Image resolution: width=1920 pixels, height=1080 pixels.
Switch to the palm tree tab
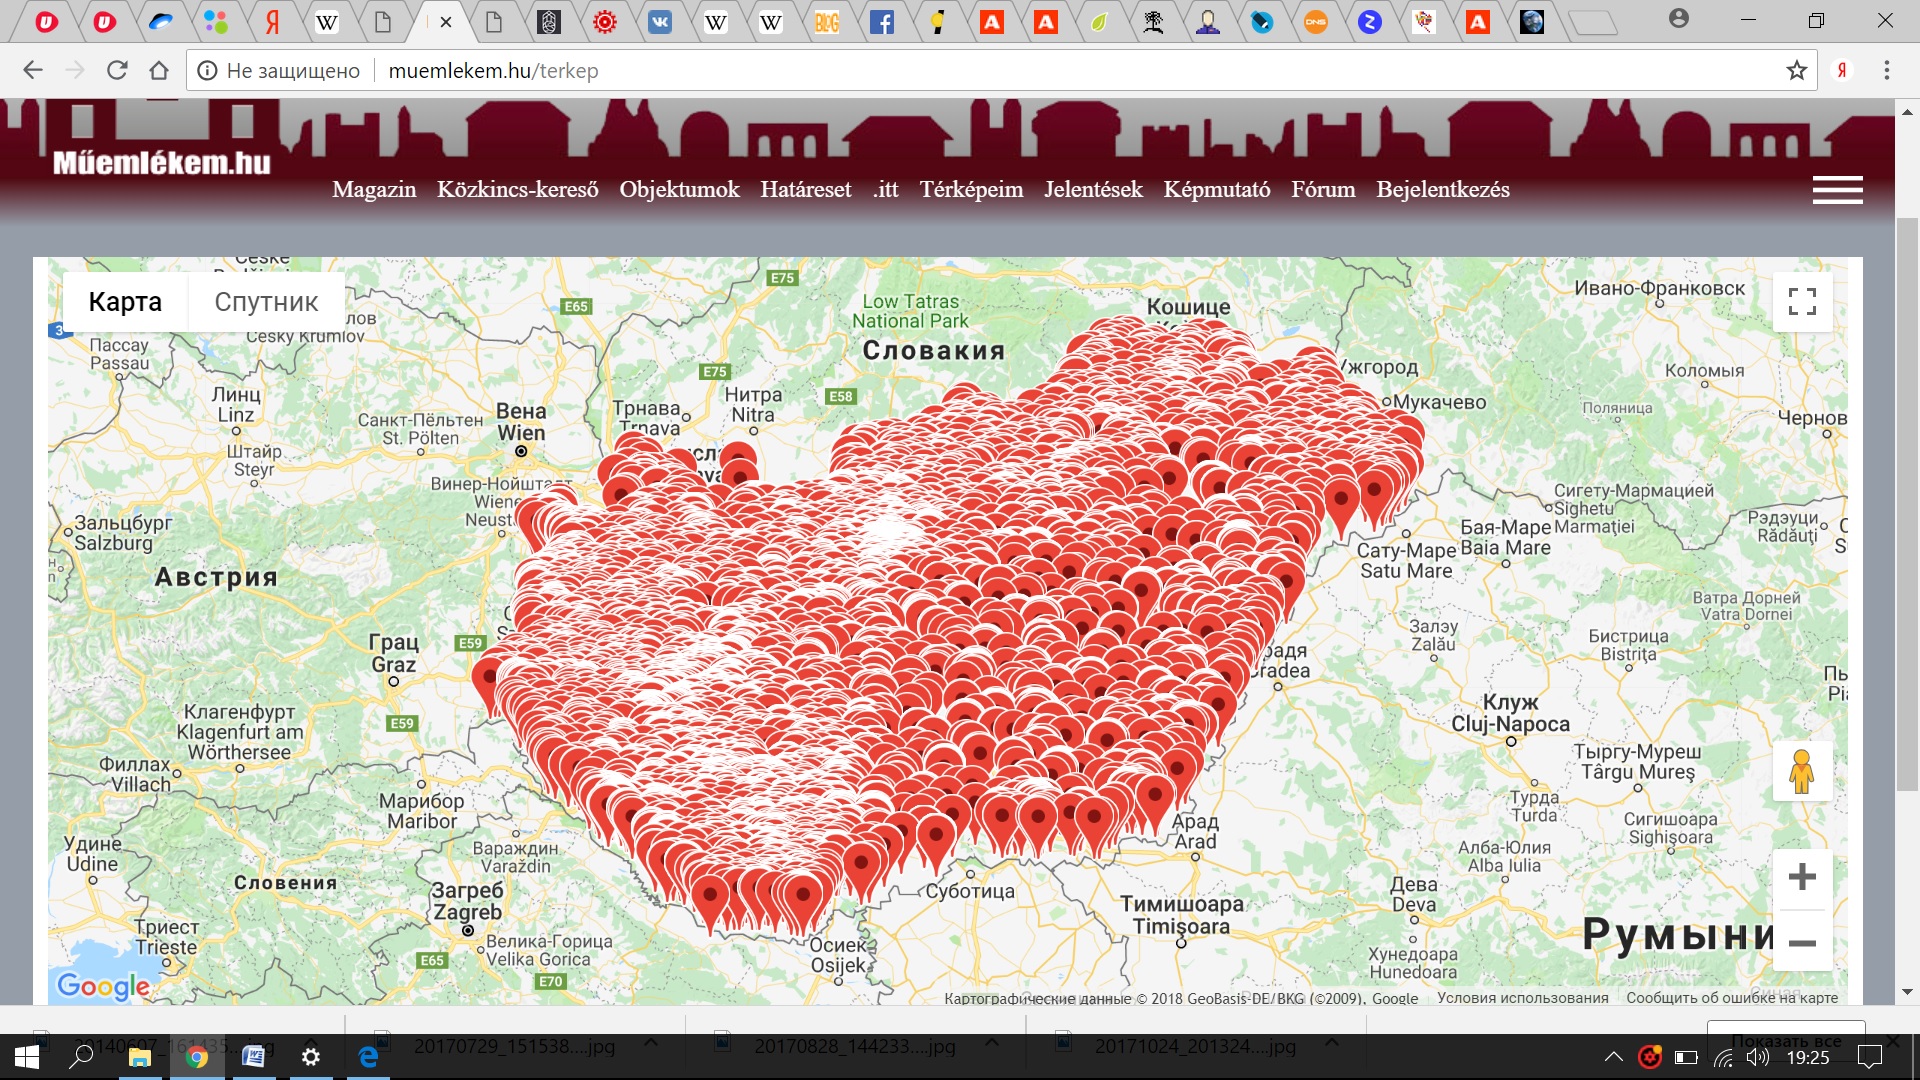click(x=1154, y=22)
